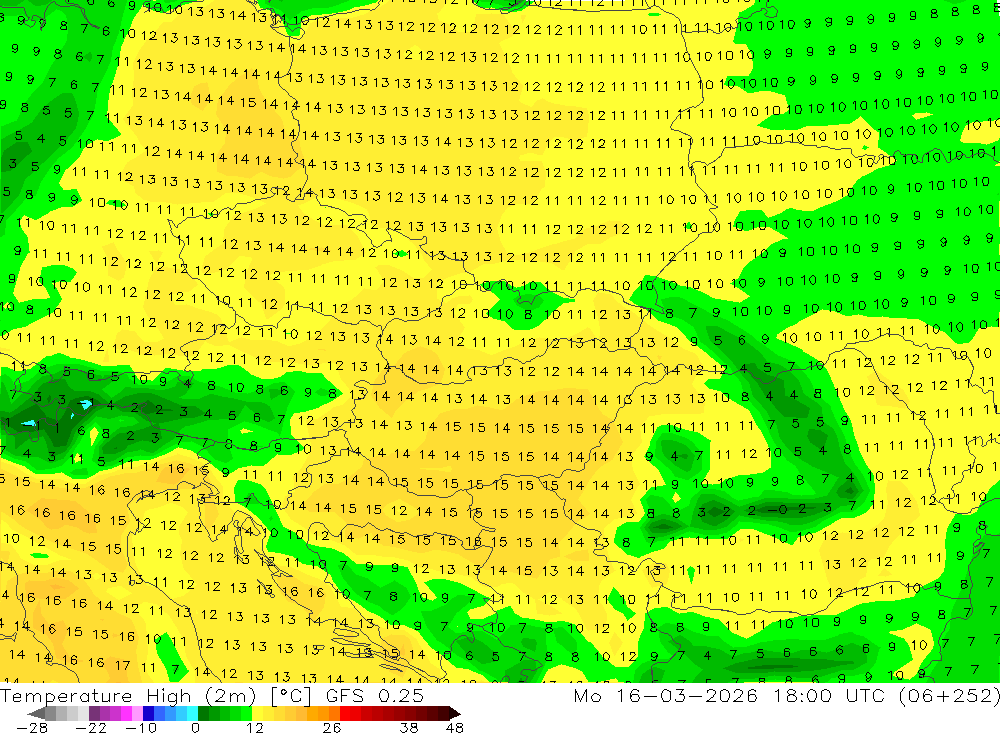Click the "Mo 16-03-2026" forecast date

point(665,695)
